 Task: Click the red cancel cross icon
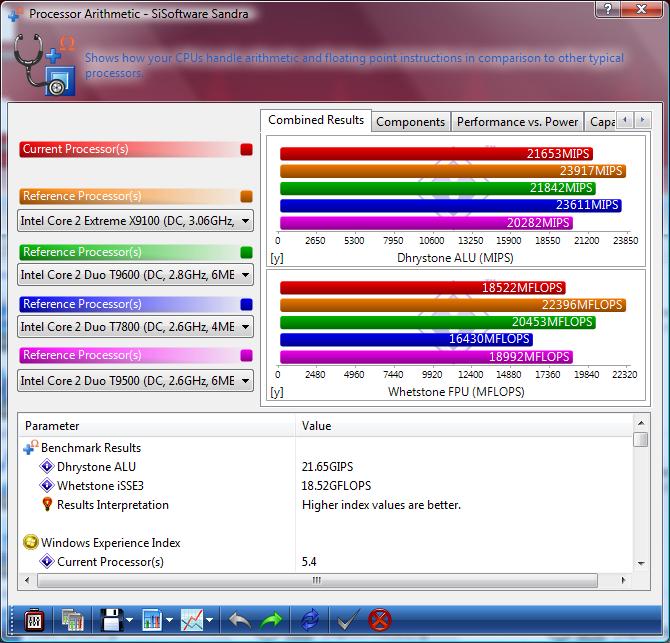(x=379, y=620)
